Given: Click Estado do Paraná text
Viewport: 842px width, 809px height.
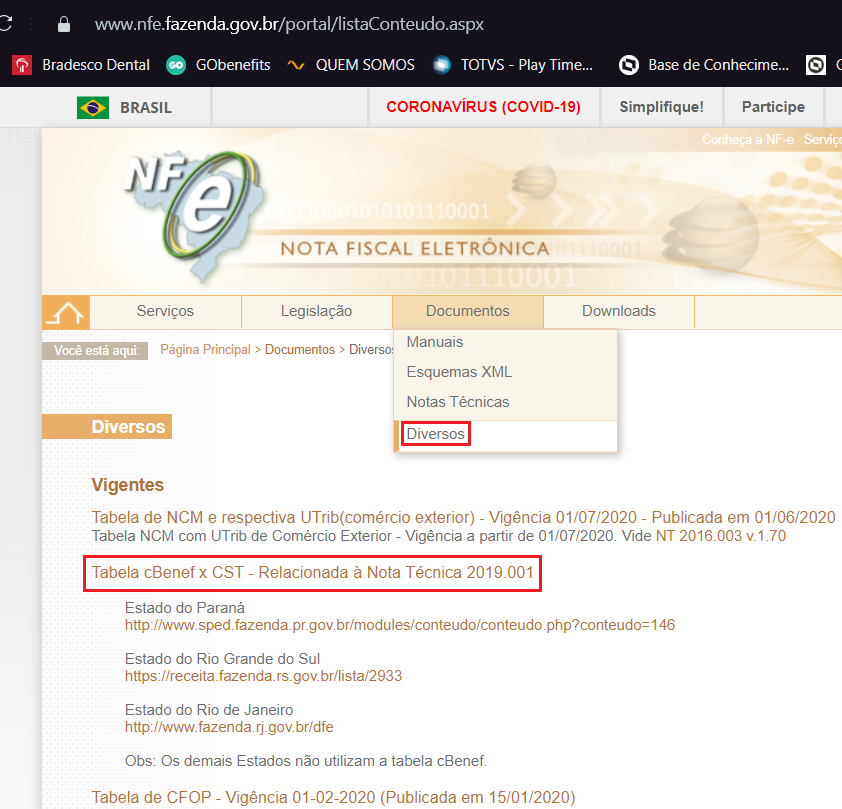Looking at the screenshot, I should 185,608.
